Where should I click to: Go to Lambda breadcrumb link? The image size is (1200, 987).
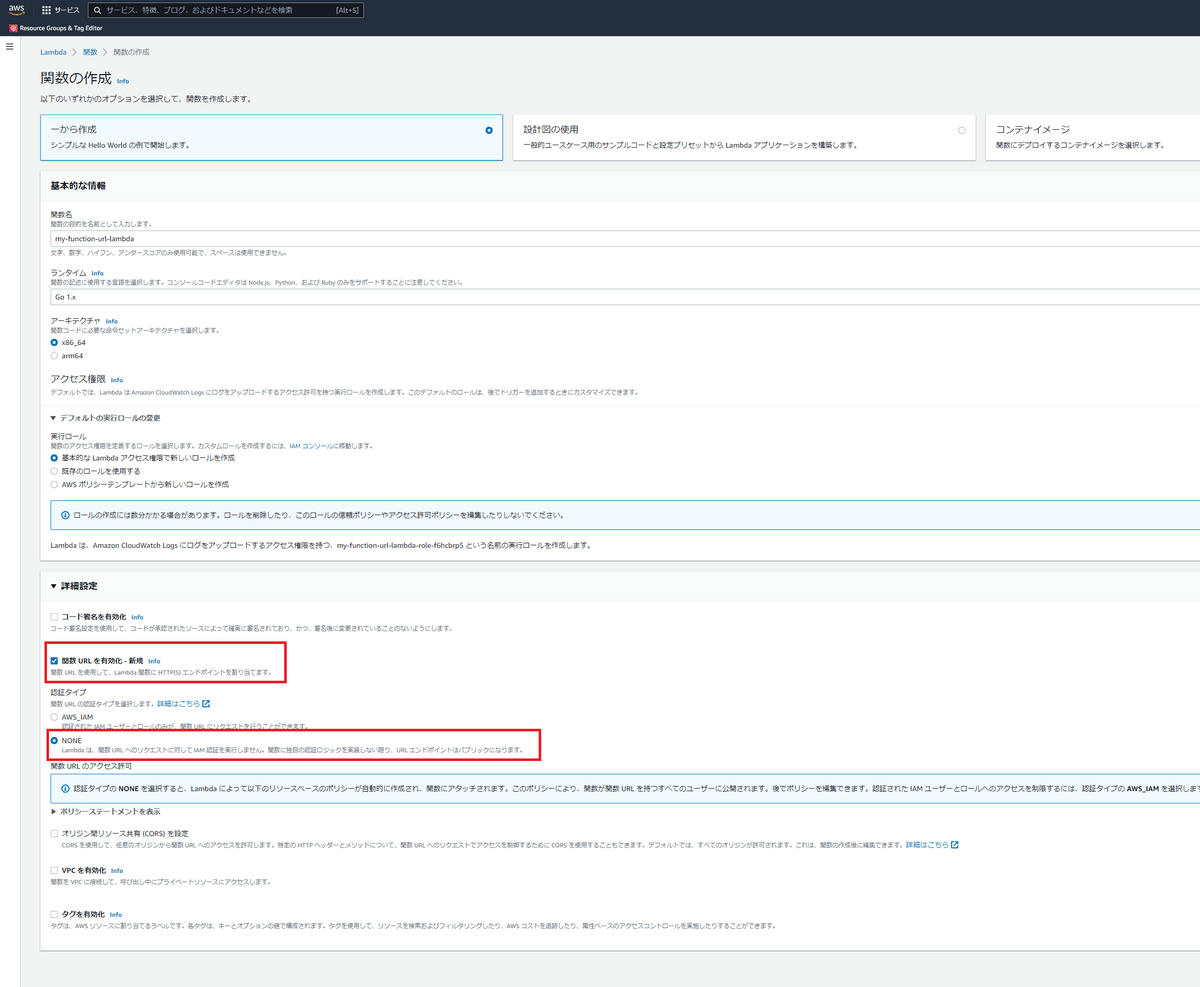[x=53, y=51]
